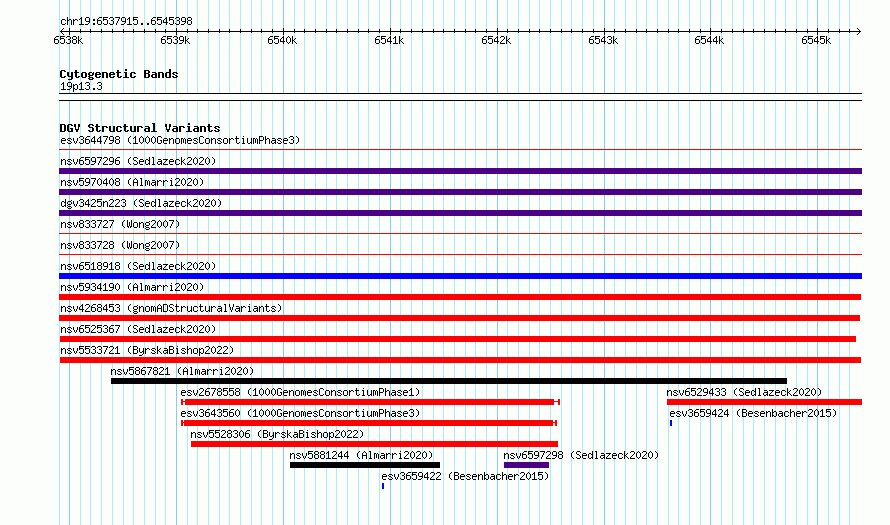Click the purple nsv5970408 variant bar

pos(460,192)
